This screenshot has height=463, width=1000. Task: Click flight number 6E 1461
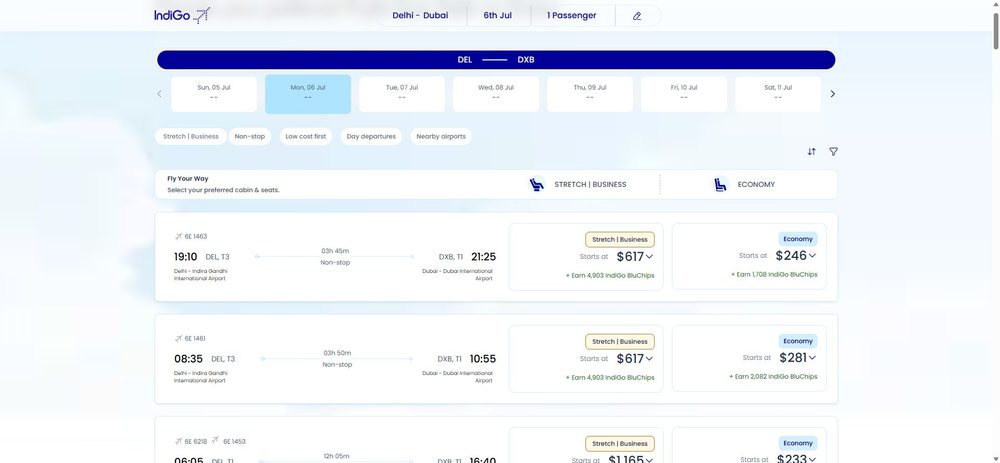click(x=195, y=339)
